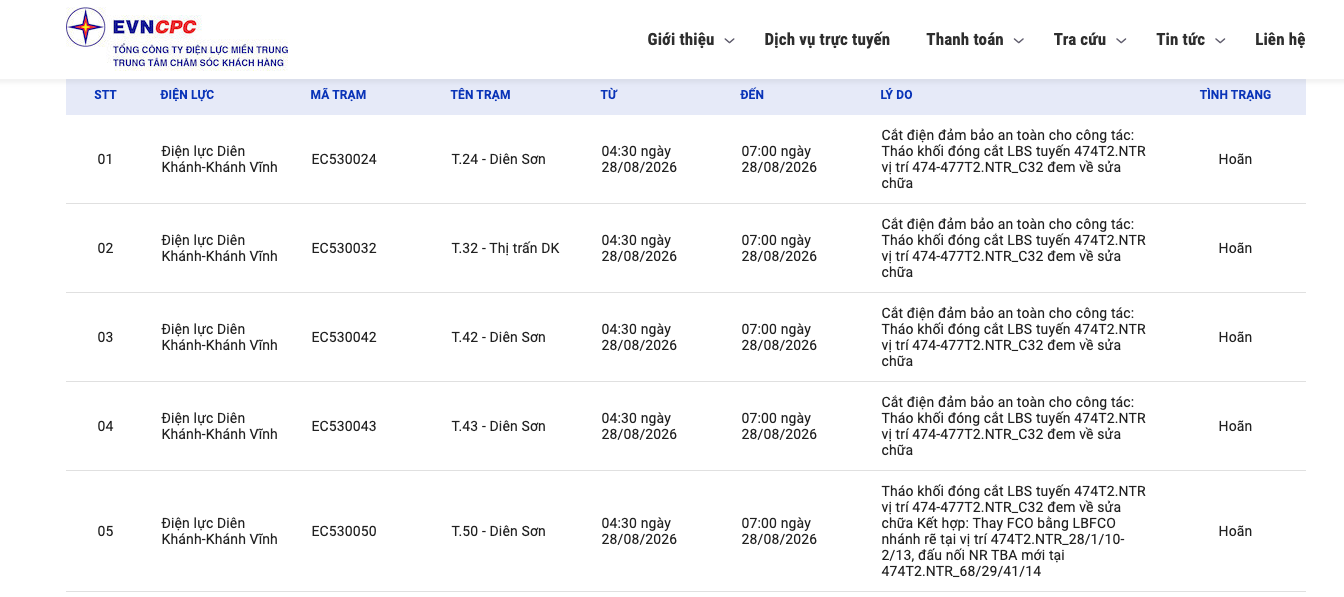Select the LÝ DO column header

tap(896, 95)
